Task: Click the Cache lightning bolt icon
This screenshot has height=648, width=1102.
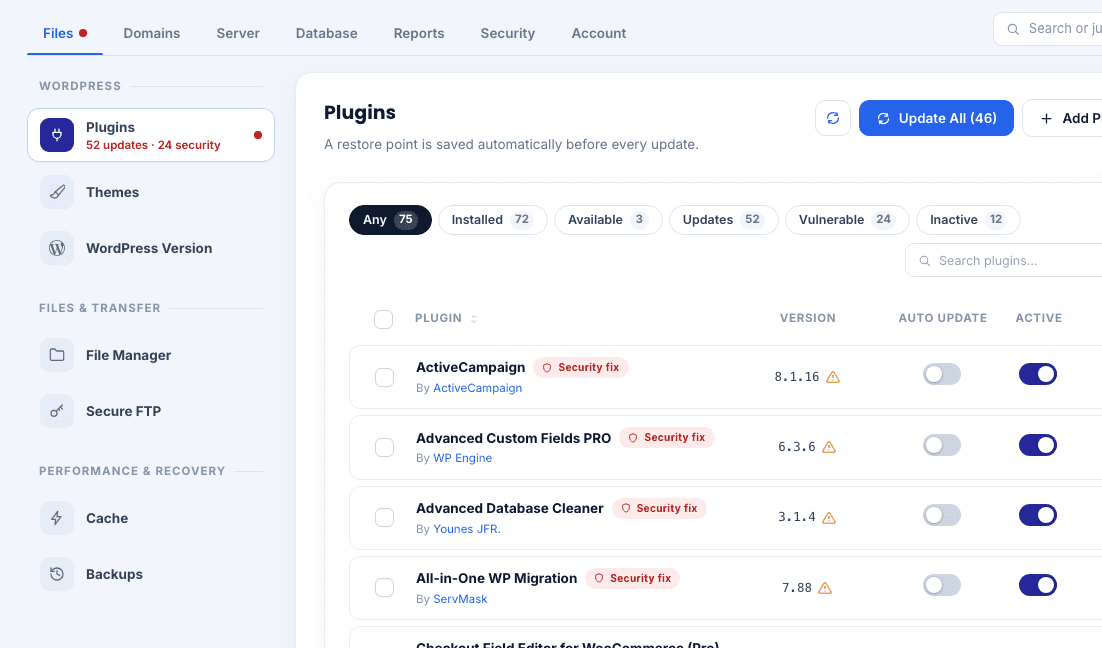Action: tap(57, 518)
